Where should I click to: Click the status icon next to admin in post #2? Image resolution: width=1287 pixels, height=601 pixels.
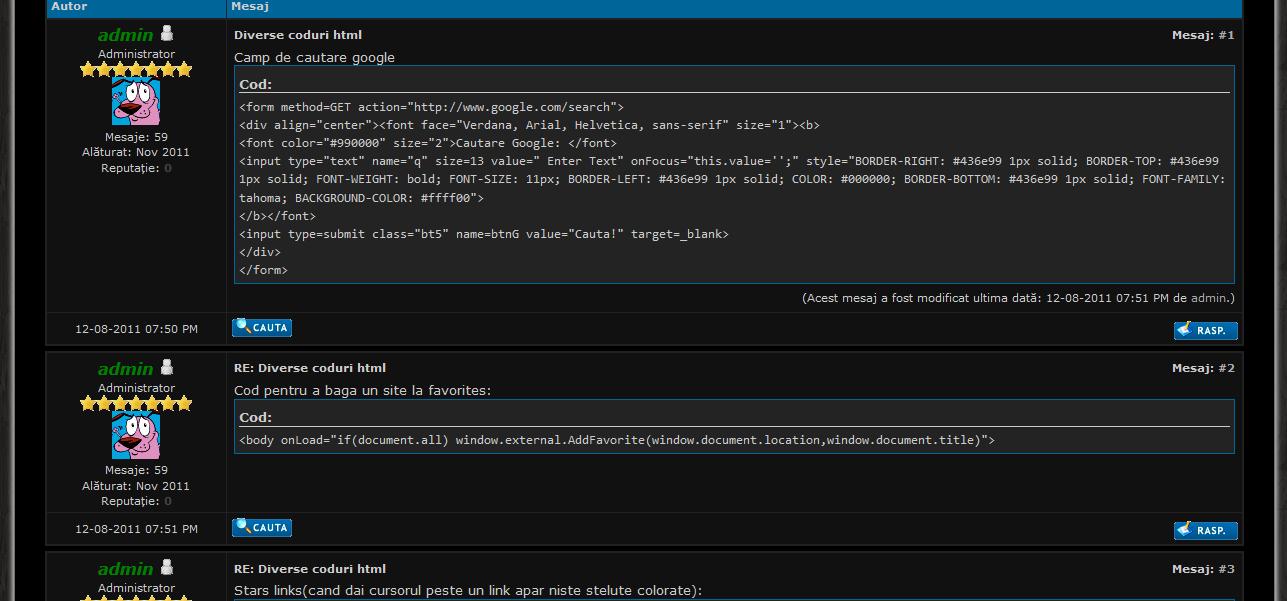pyautogui.click(x=167, y=368)
